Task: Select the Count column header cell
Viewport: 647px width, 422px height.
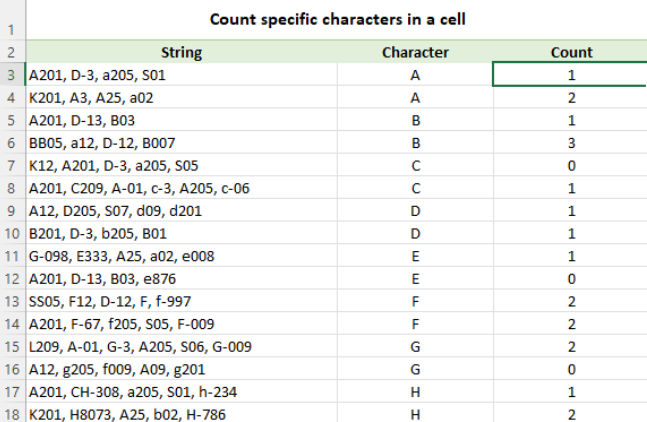Action: click(x=571, y=52)
